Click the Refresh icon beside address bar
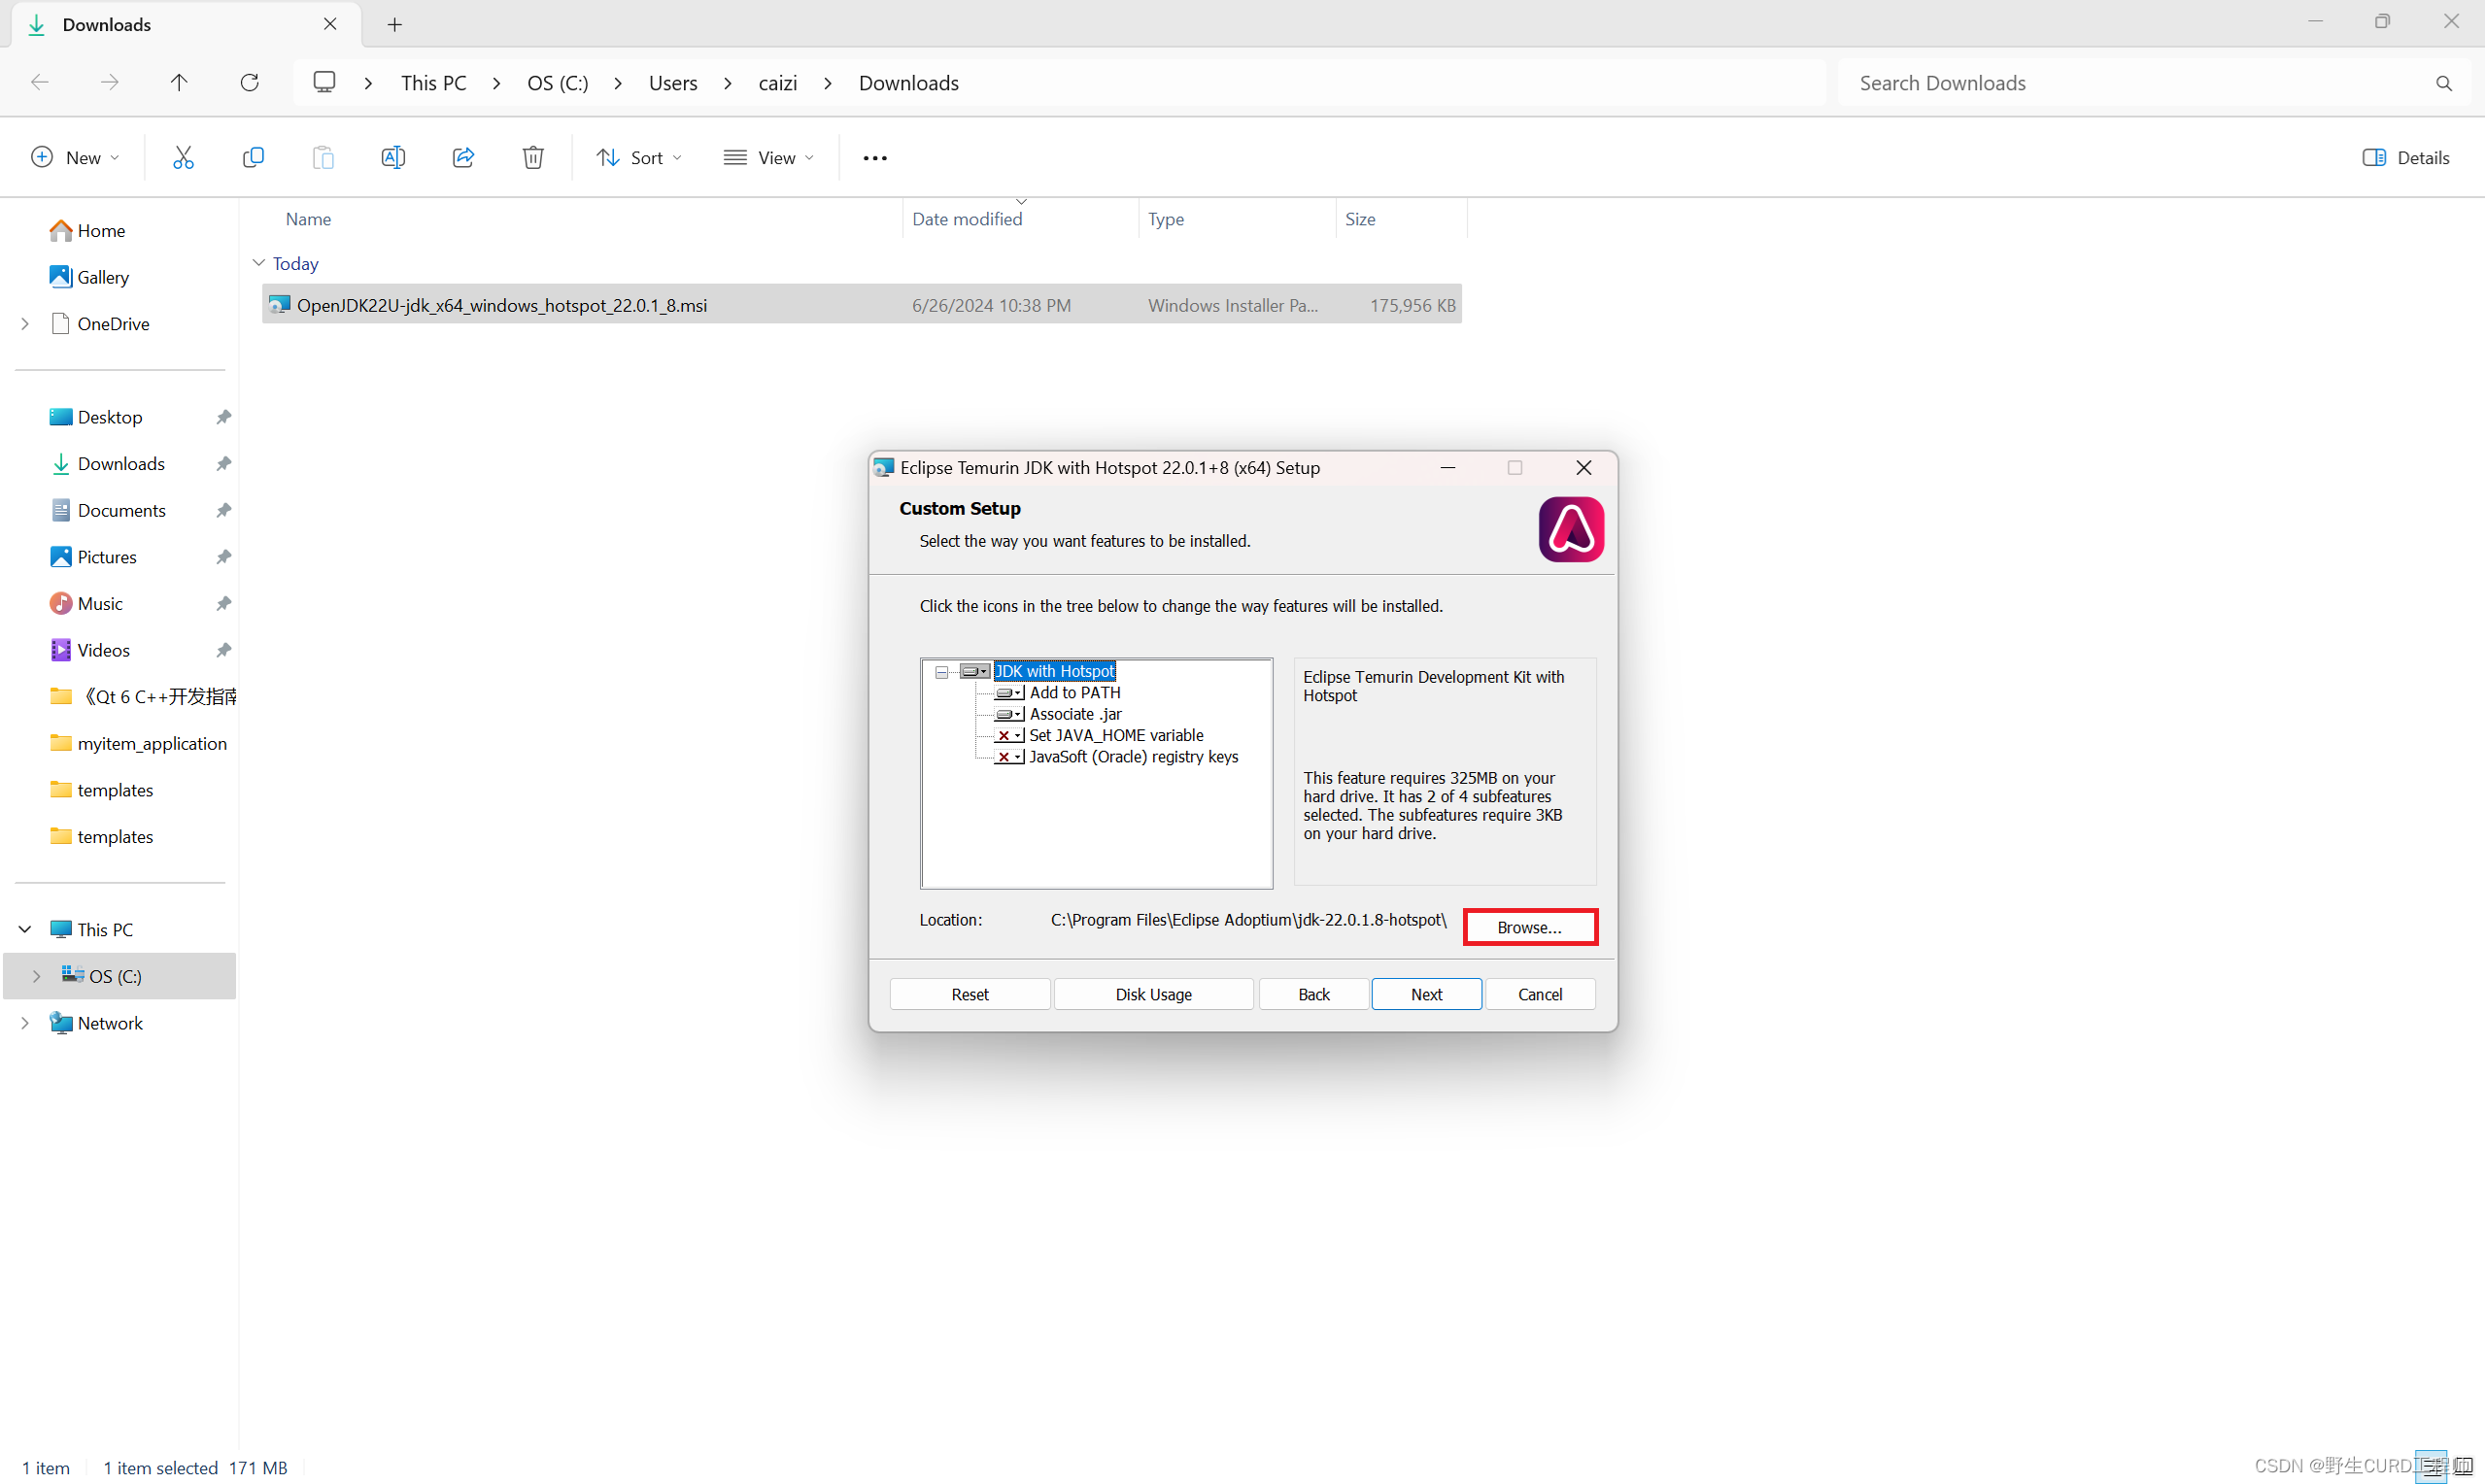 pyautogui.click(x=250, y=82)
